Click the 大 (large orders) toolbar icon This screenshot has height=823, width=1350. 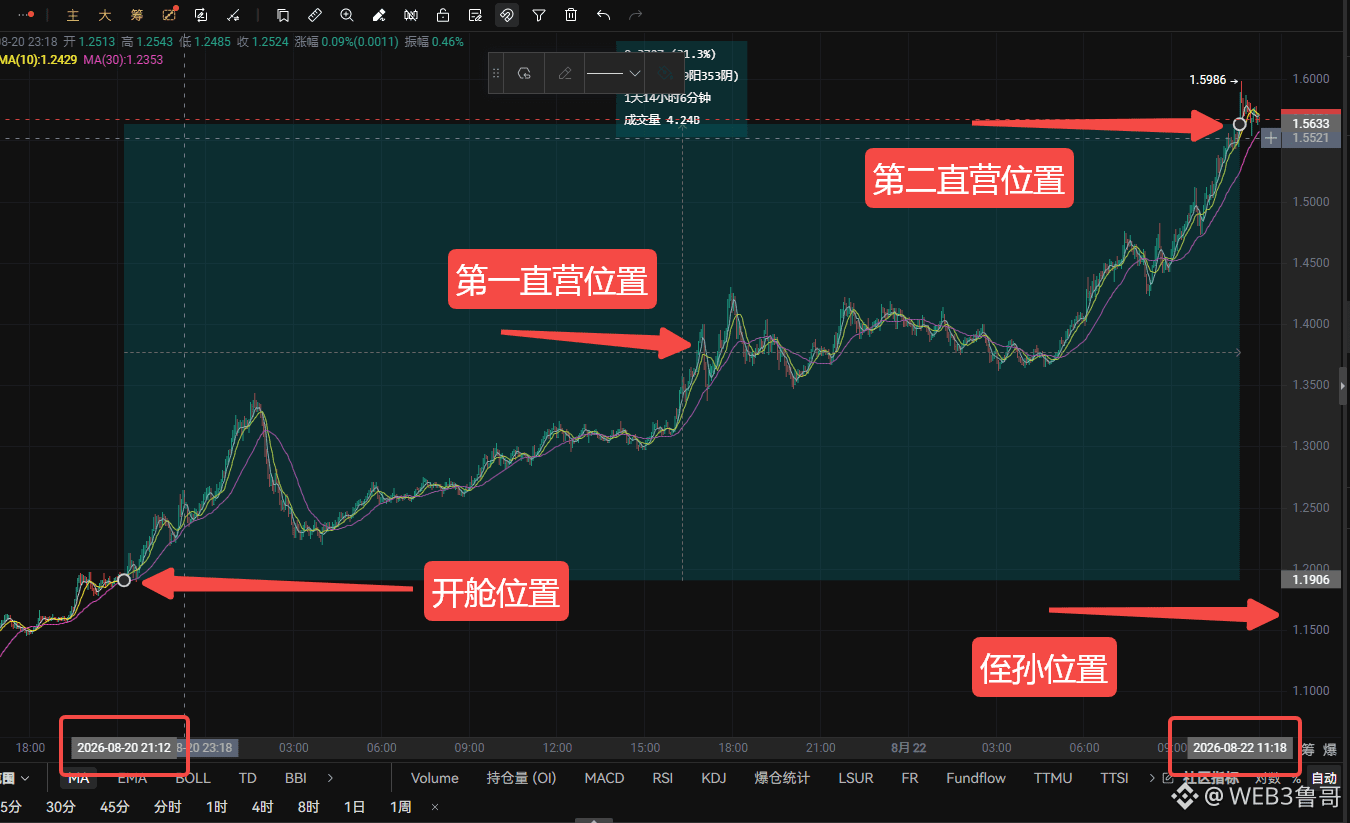(x=104, y=15)
